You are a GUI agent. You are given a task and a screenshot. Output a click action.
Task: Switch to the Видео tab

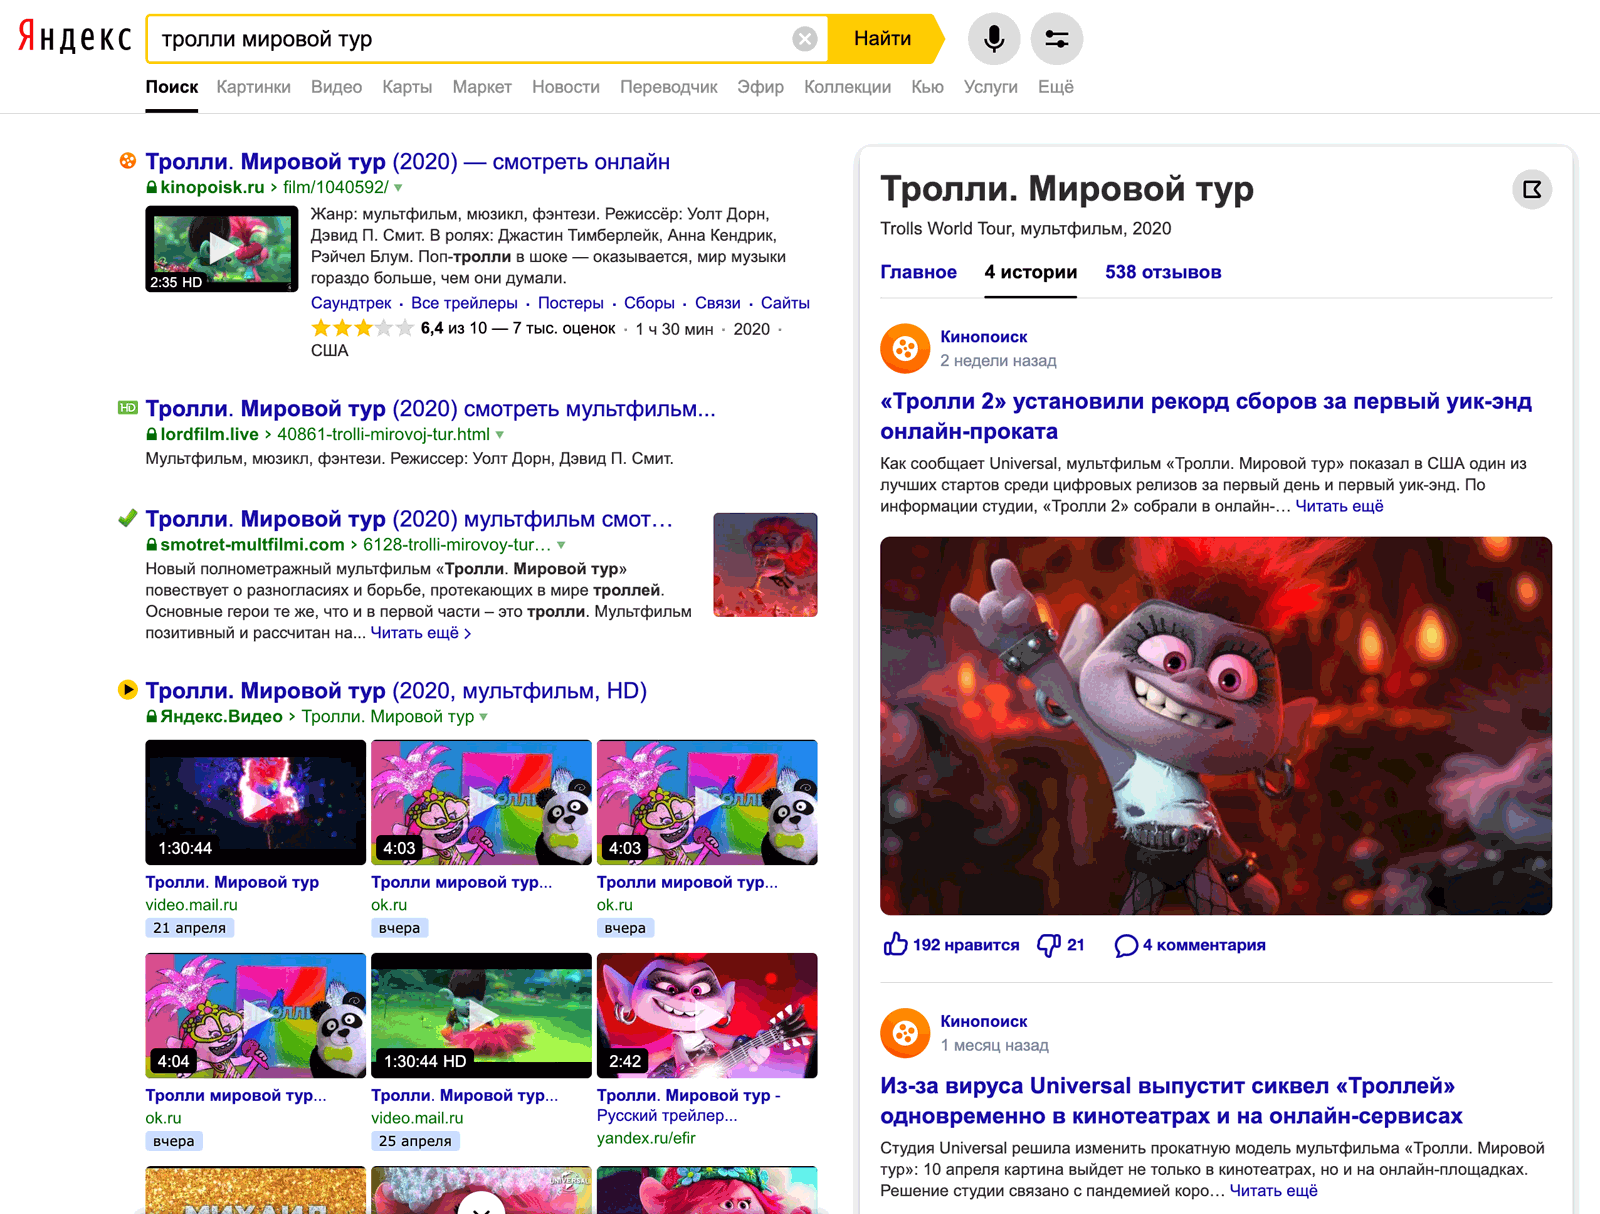[336, 87]
